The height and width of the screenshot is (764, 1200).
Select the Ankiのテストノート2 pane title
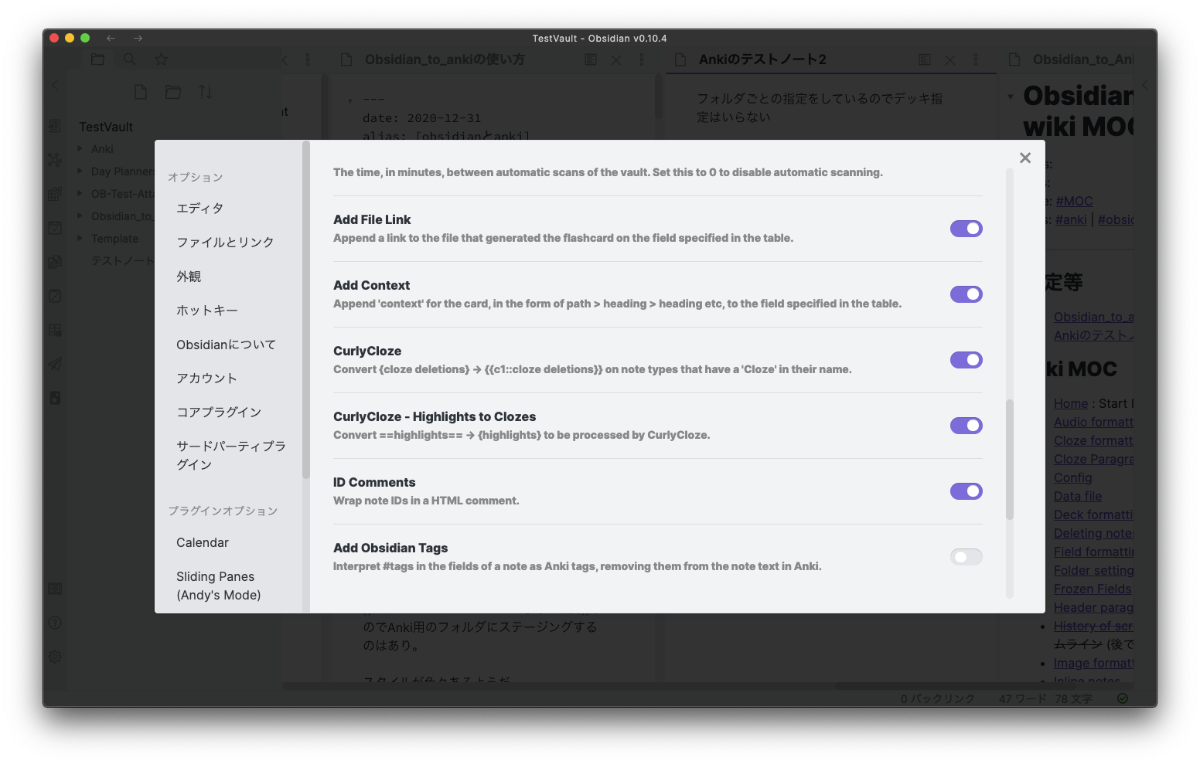(762, 60)
